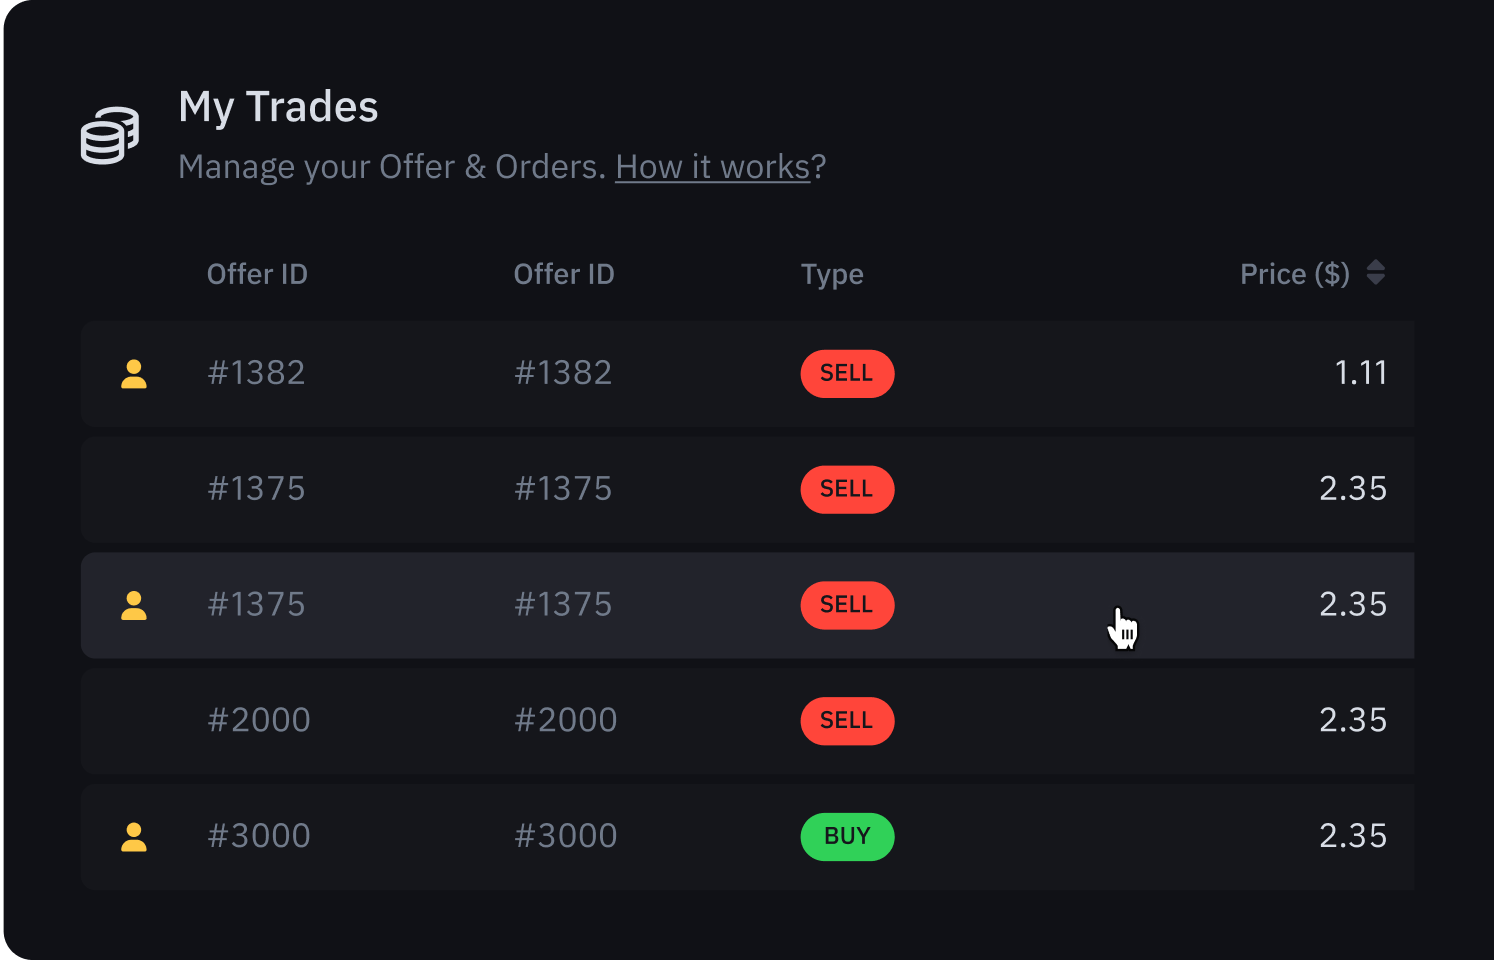1494x960 pixels.
Task: Click the leftmost Offer ID column header
Action: 257,274
